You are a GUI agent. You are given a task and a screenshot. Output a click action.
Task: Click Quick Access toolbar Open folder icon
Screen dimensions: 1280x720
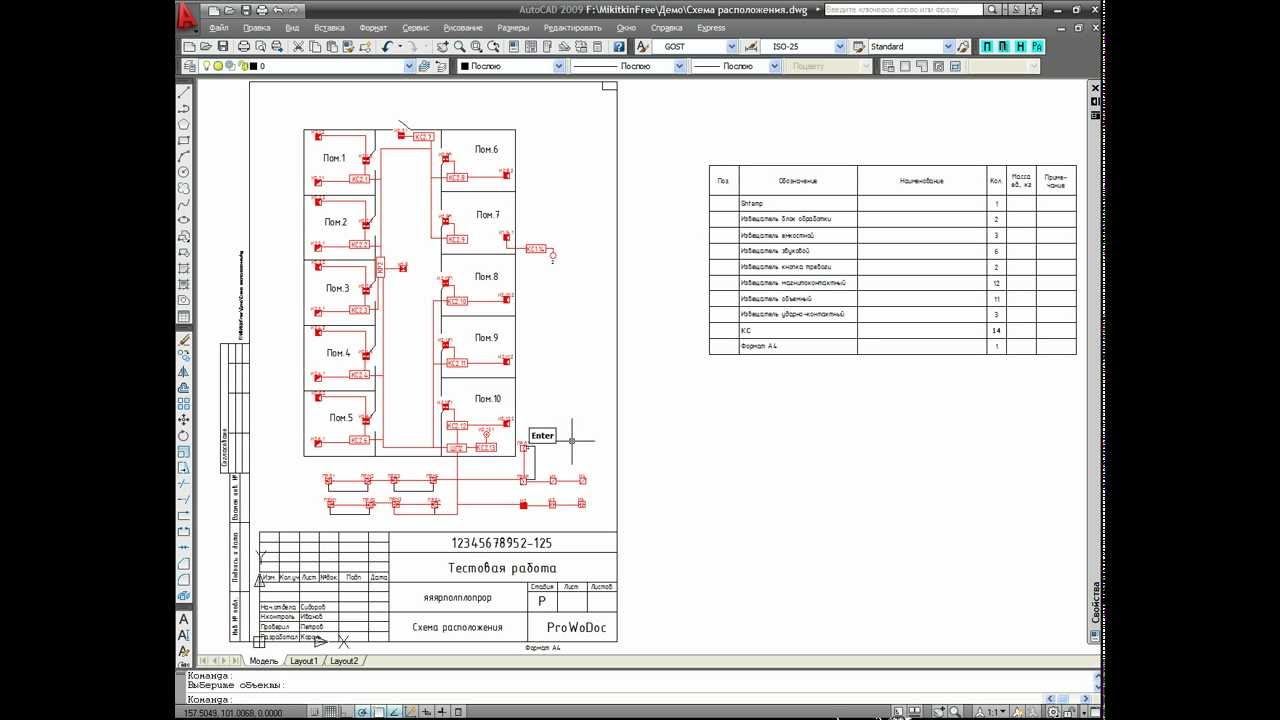pos(229,10)
